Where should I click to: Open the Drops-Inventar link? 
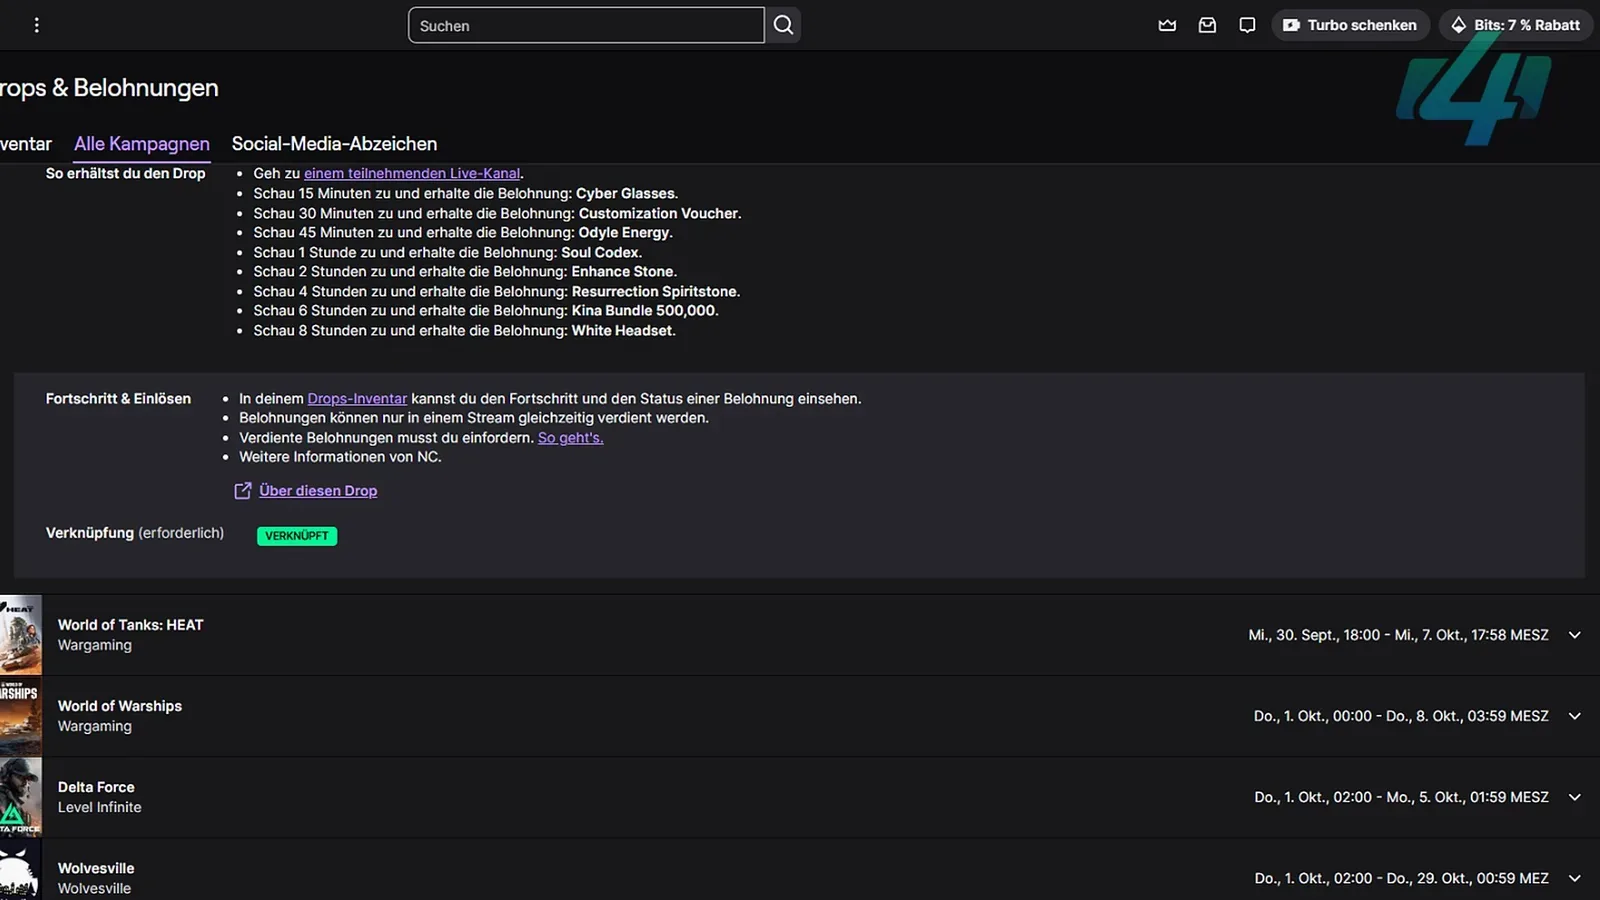click(357, 398)
